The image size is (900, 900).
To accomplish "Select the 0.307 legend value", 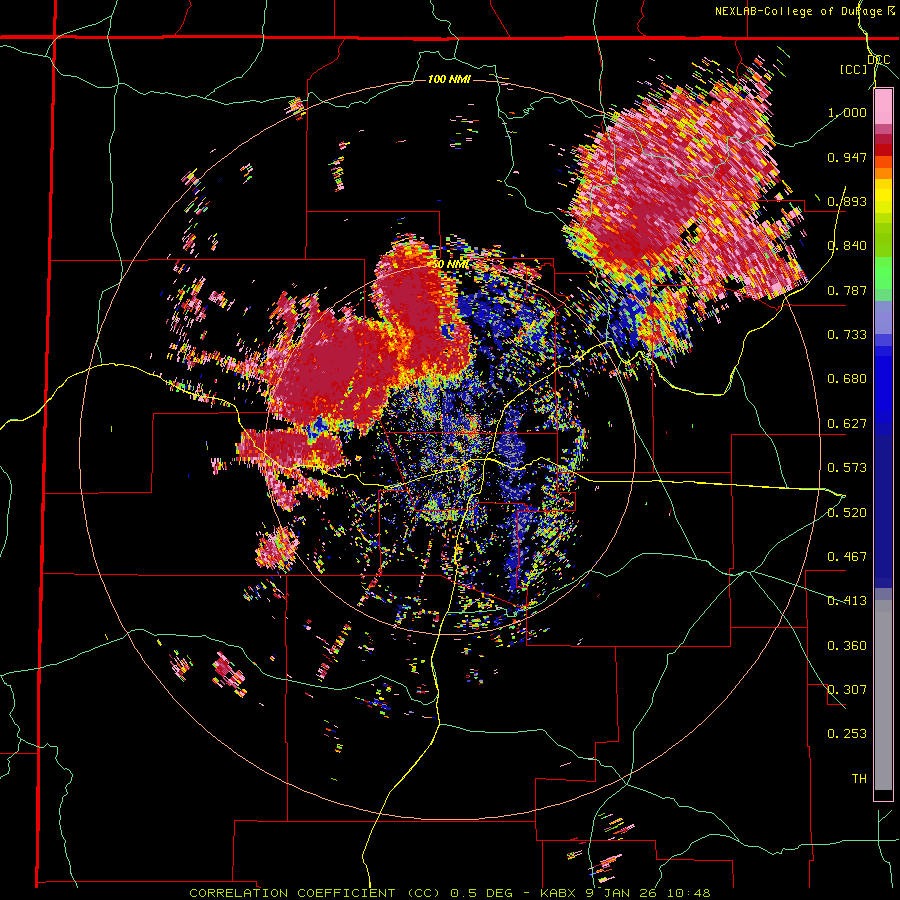I will pos(847,690).
